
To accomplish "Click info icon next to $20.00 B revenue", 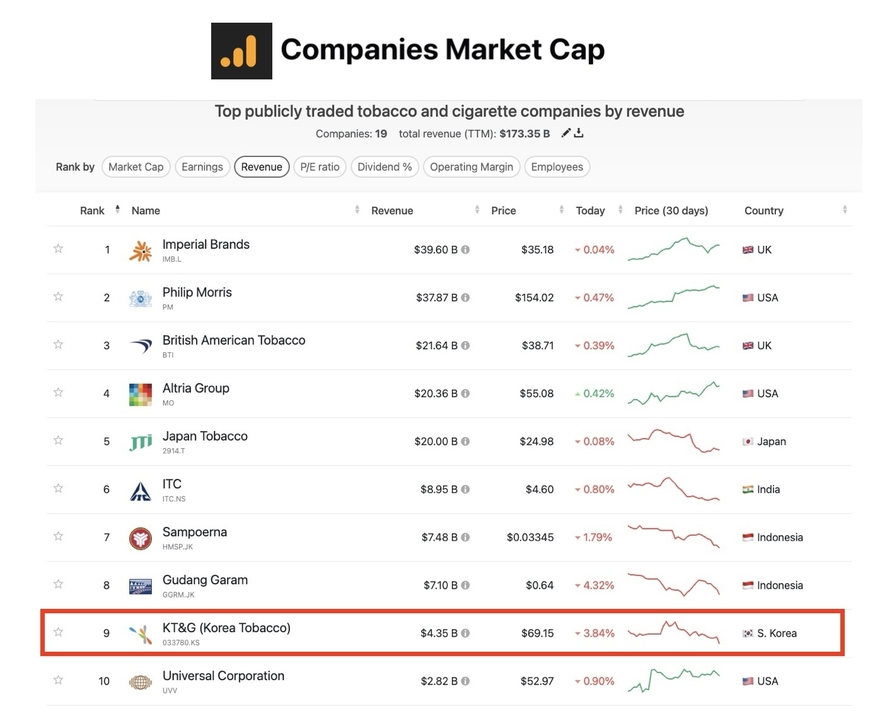I will [465, 441].
